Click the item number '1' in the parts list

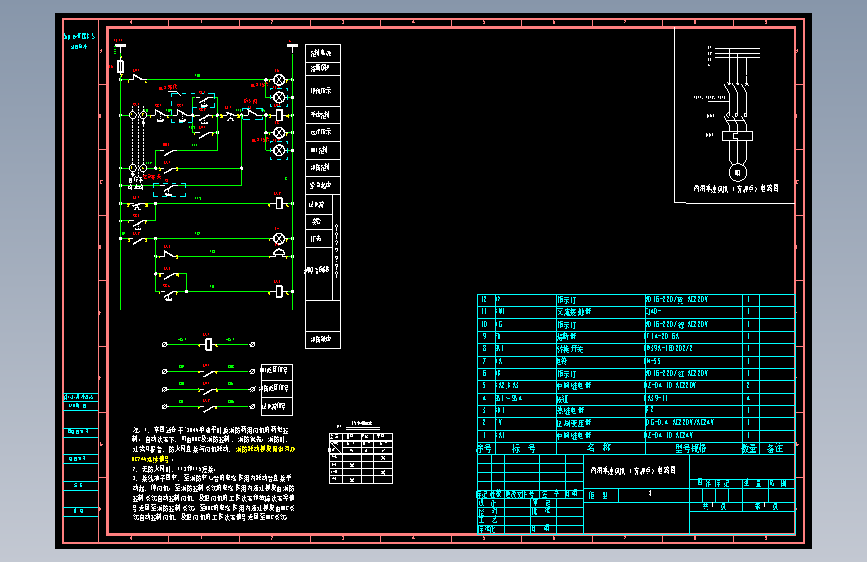coord(484,435)
